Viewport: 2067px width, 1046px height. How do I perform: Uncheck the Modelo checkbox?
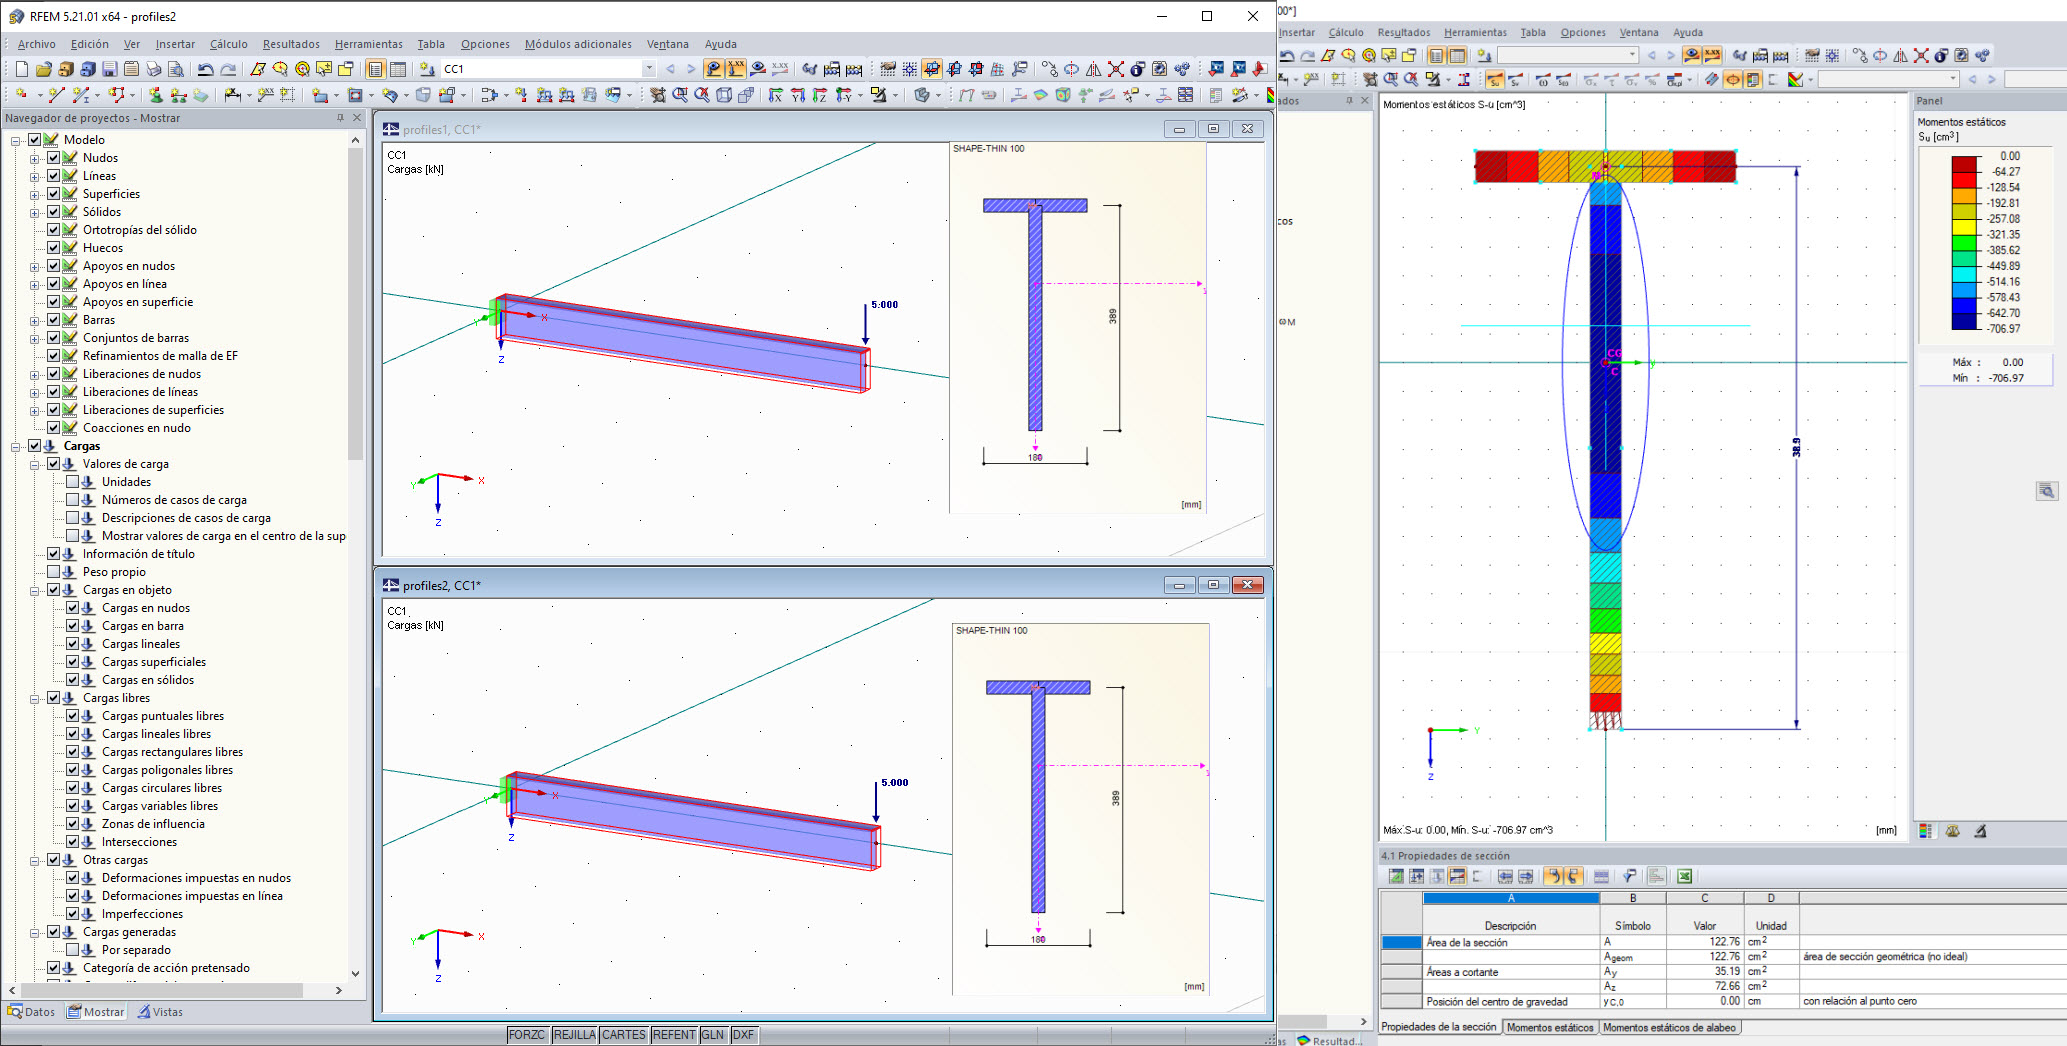tap(35, 140)
